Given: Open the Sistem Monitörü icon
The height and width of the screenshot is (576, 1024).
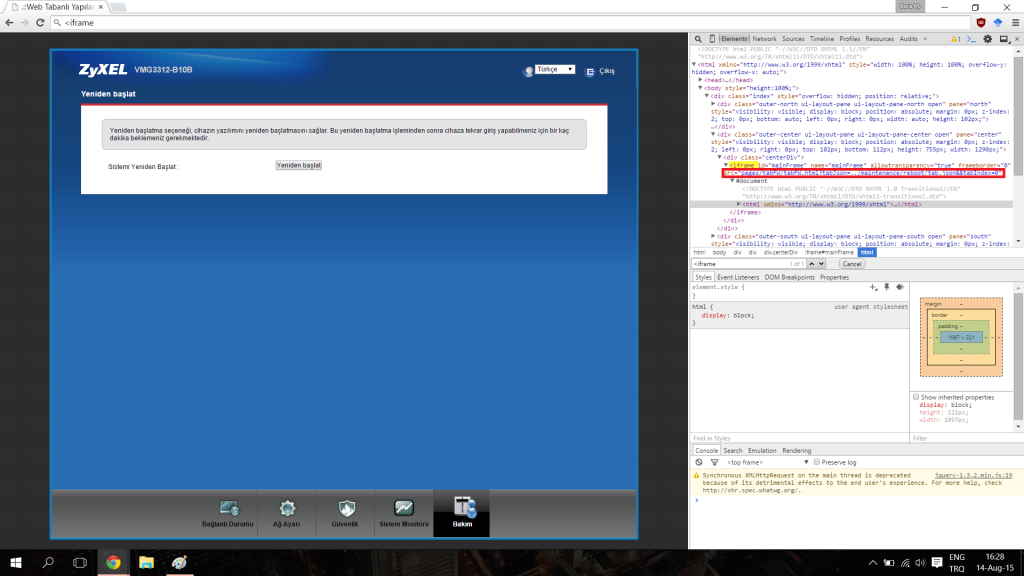Looking at the screenshot, I should (x=404, y=510).
